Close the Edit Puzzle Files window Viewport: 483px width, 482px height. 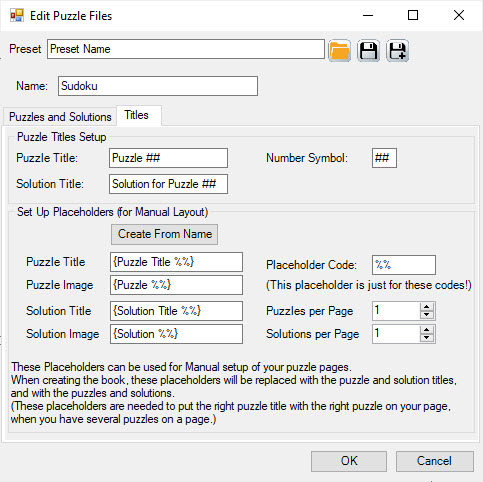coord(459,15)
